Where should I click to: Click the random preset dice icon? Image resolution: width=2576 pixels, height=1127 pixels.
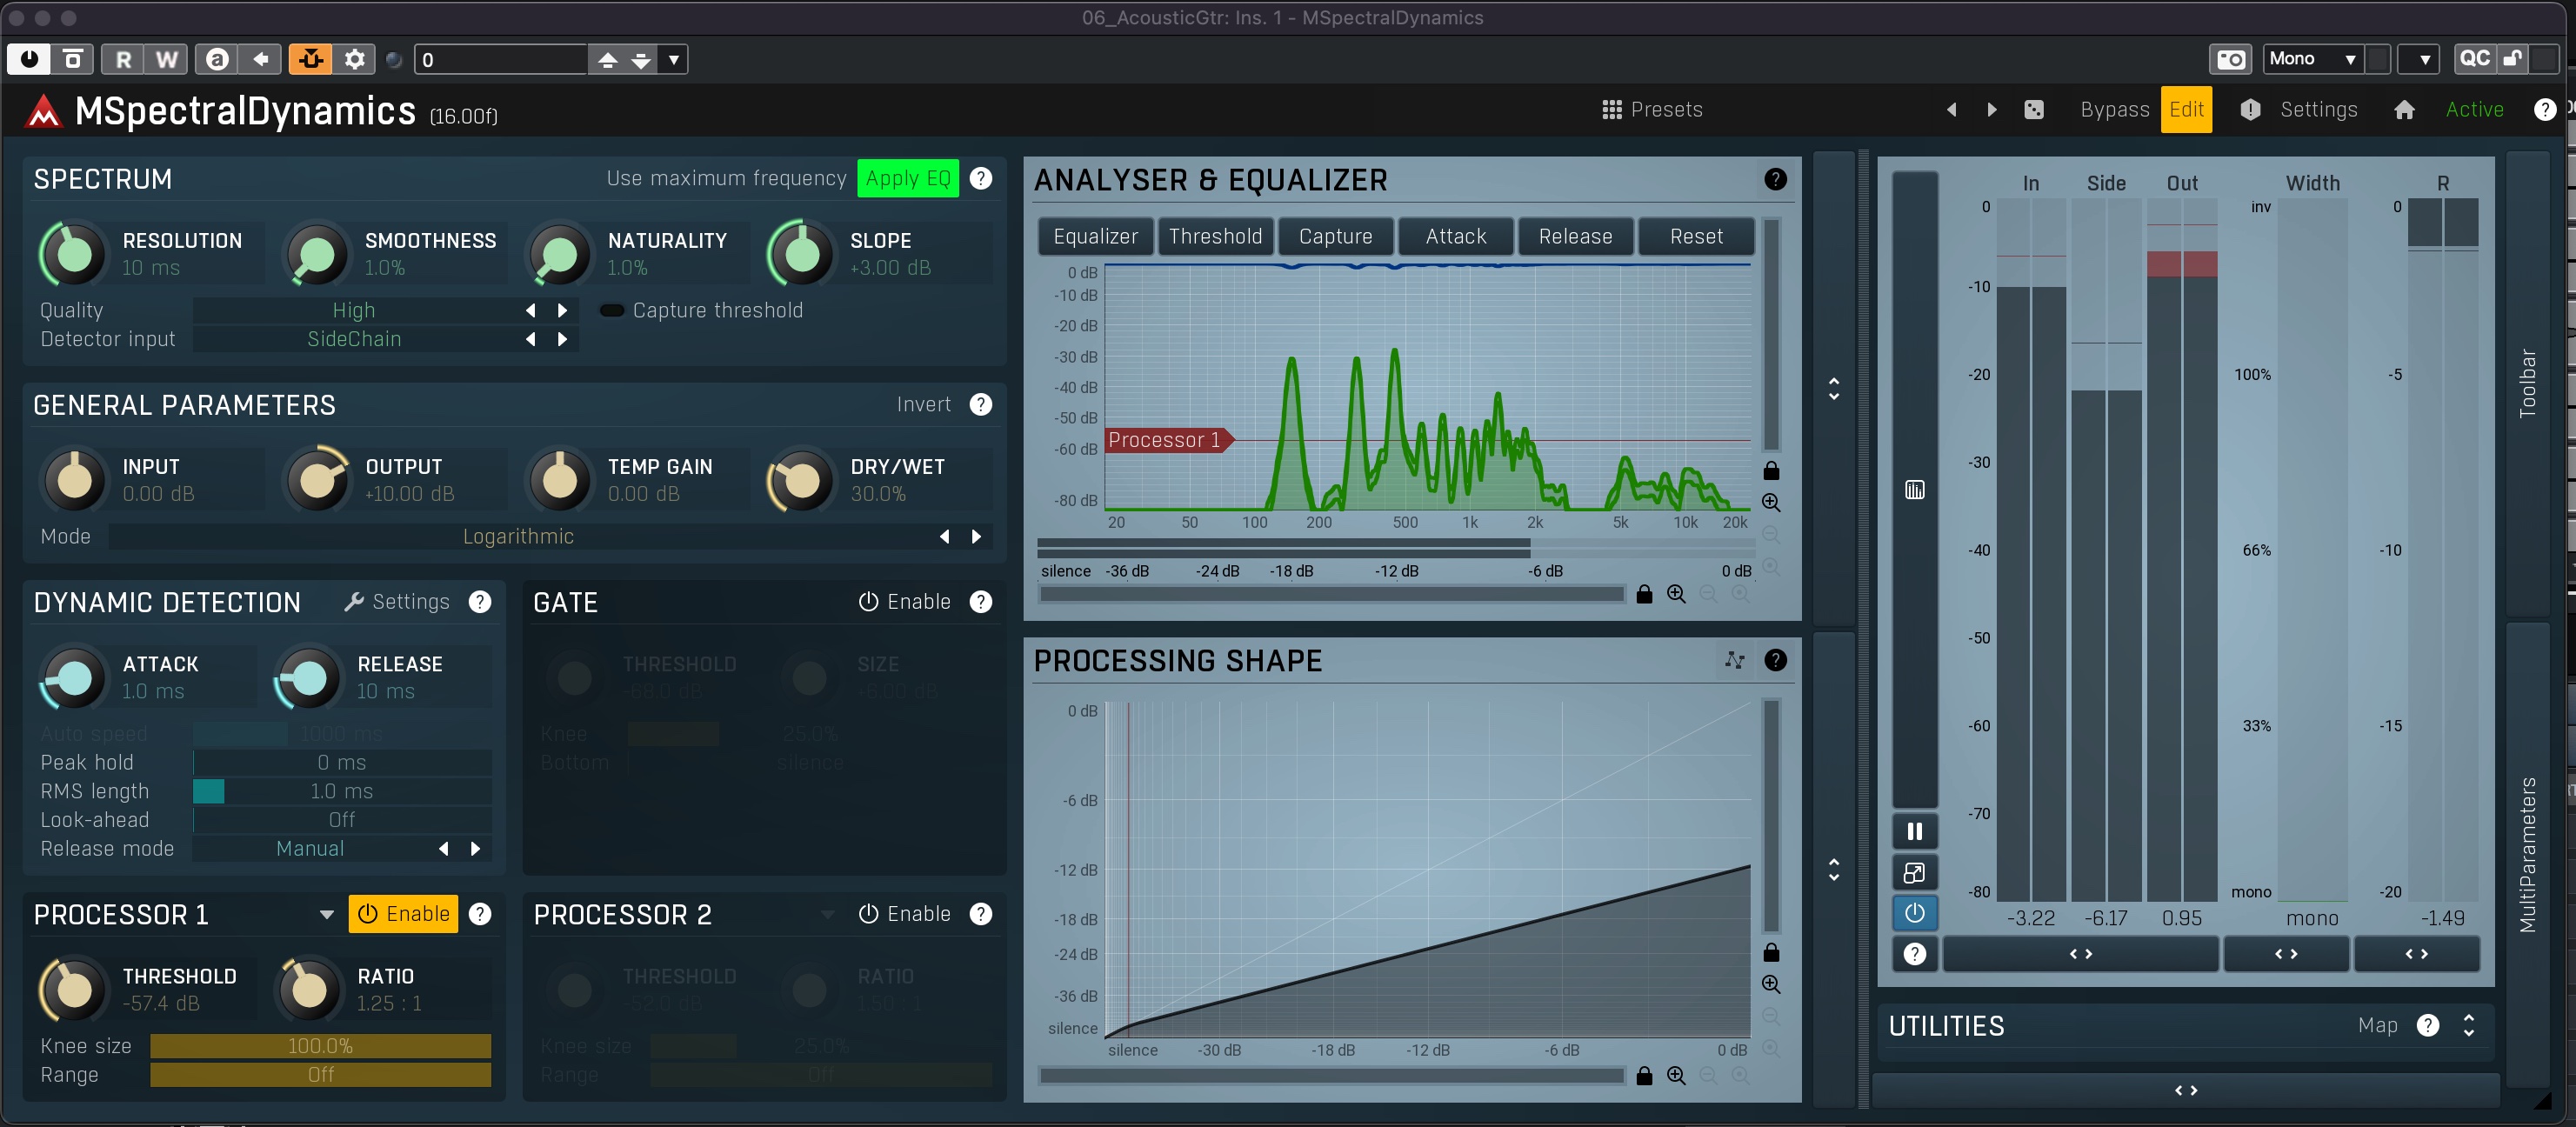coord(2033,110)
